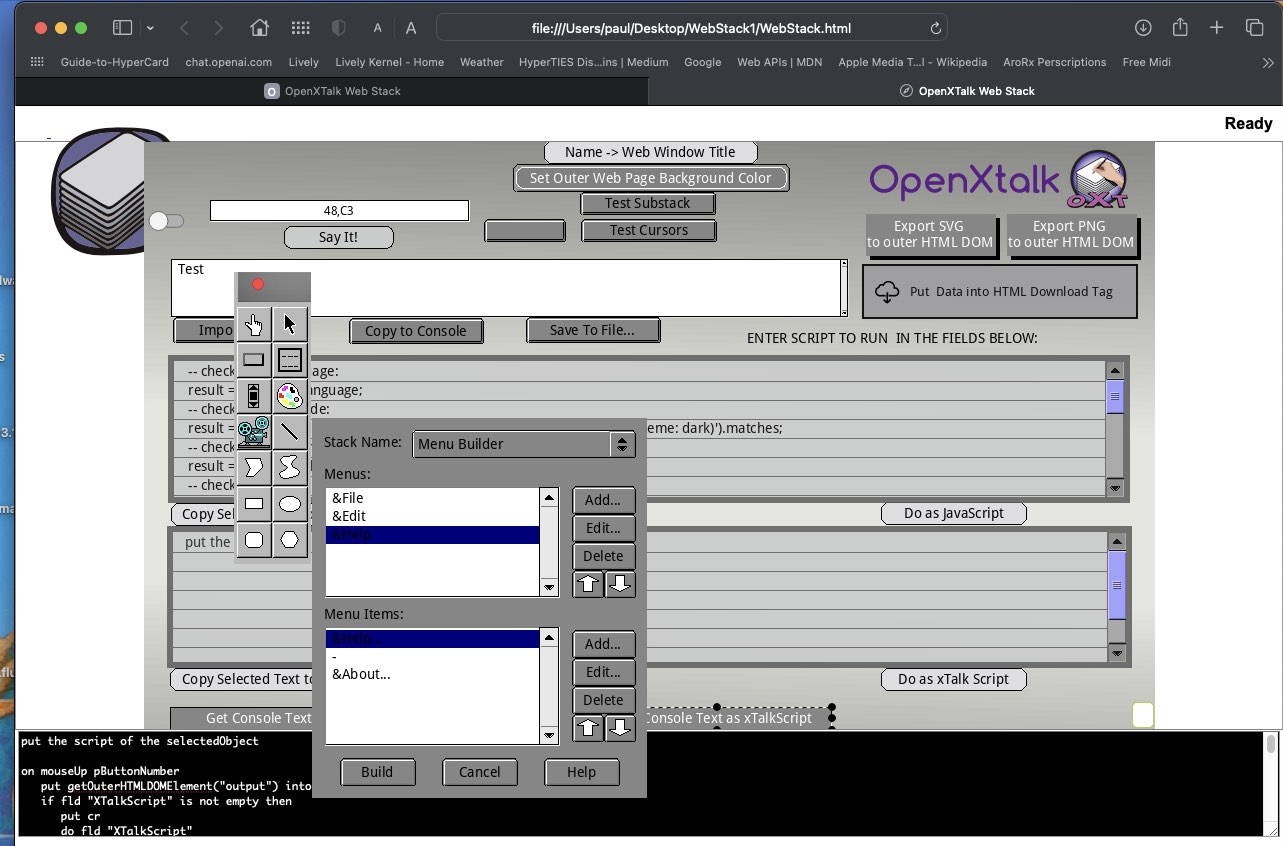1283x846 pixels.
Task: Choose the Field tool with dashed lines
Action: [290, 360]
